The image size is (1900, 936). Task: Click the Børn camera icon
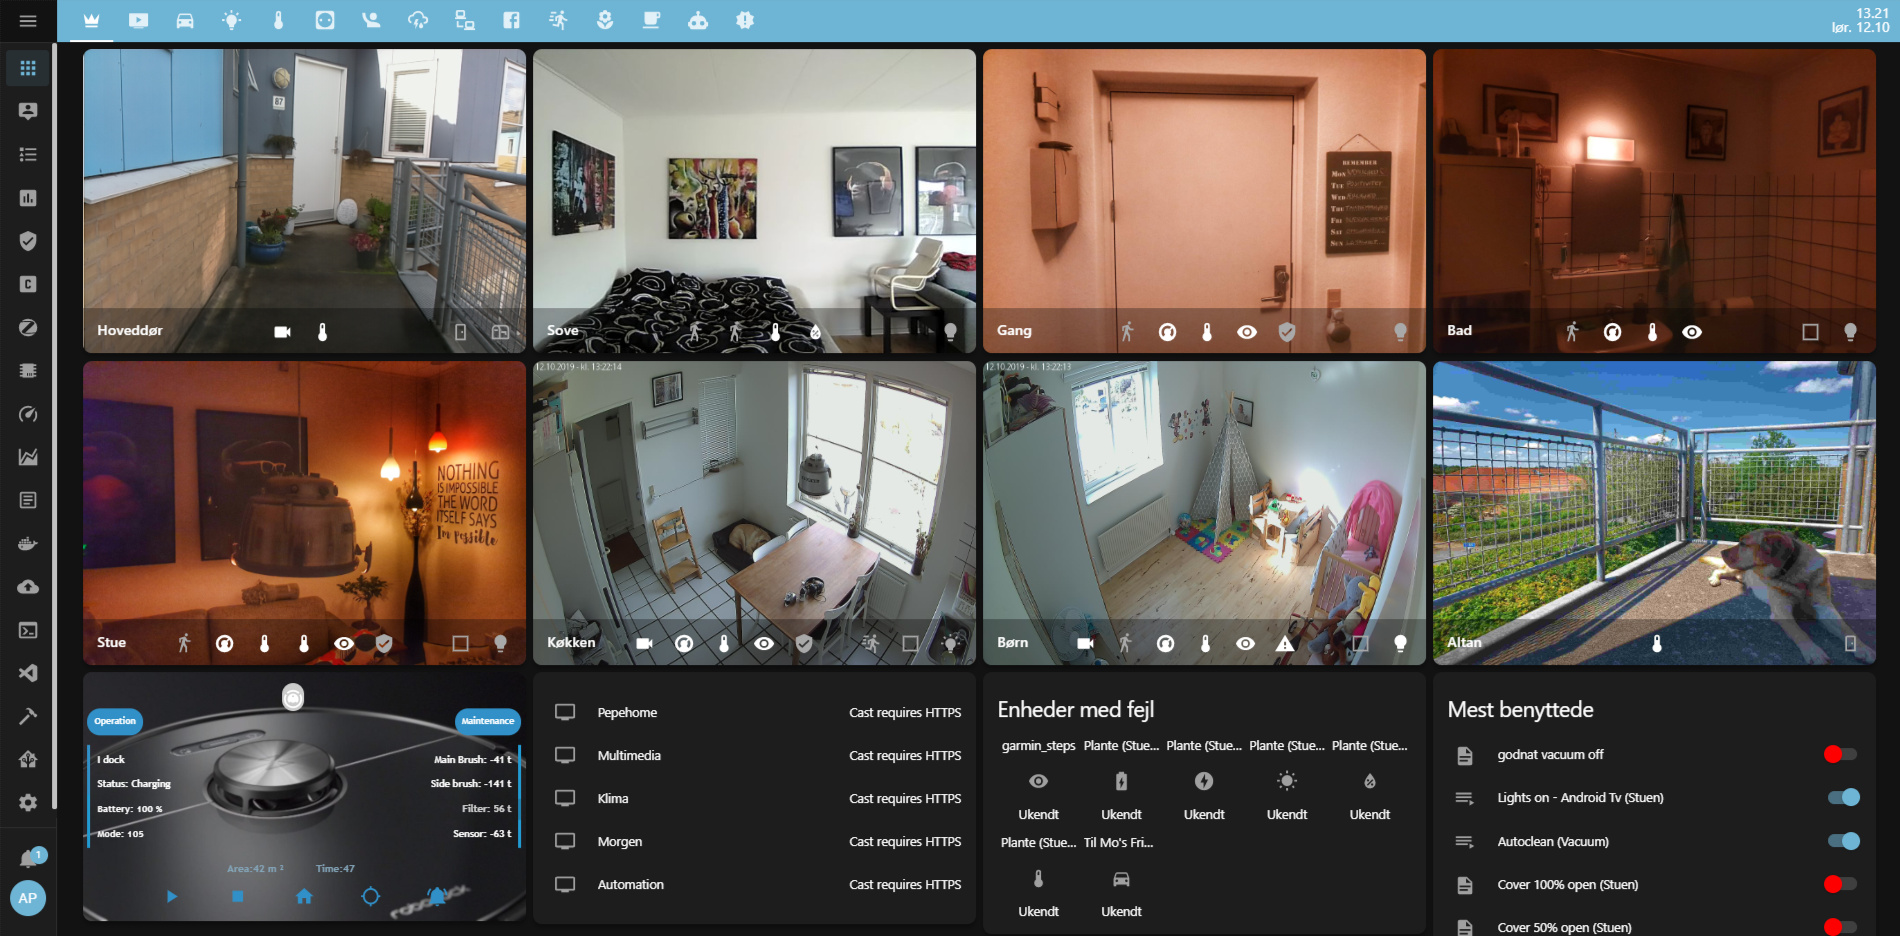1085,644
